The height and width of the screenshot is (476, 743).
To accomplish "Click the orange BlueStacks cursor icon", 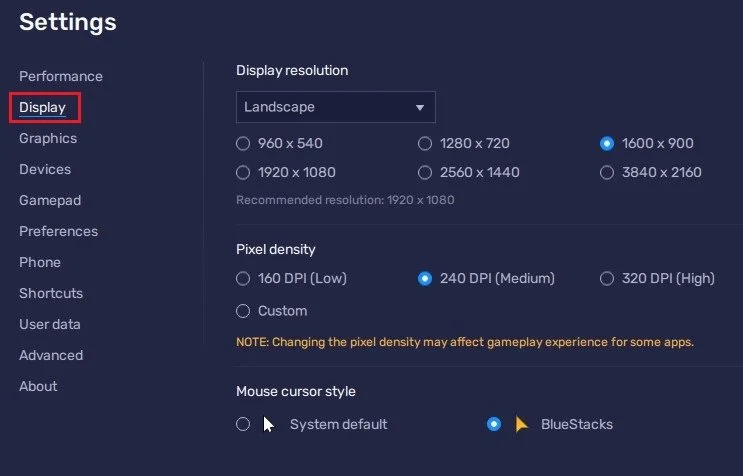I will 521,424.
